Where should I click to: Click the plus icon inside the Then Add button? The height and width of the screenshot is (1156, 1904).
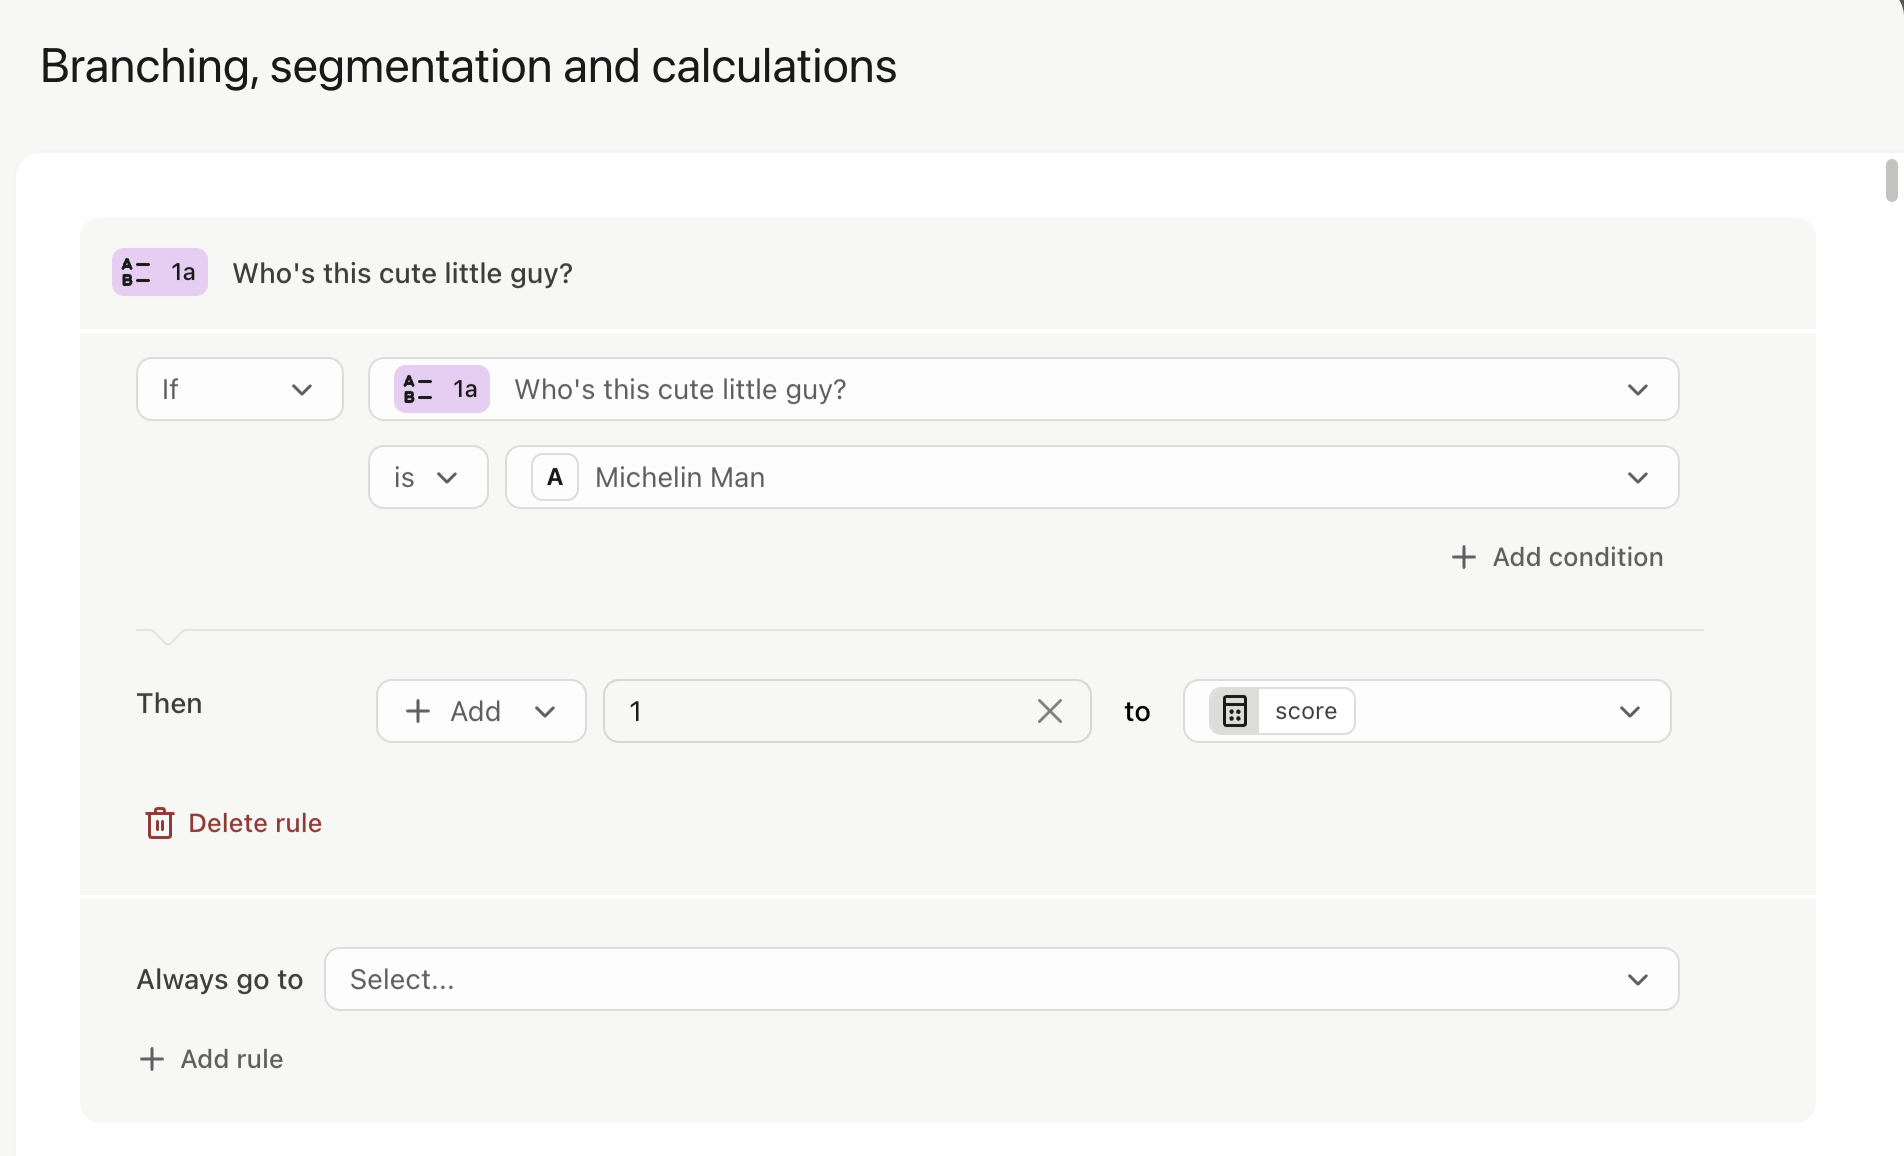click(x=417, y=711)
